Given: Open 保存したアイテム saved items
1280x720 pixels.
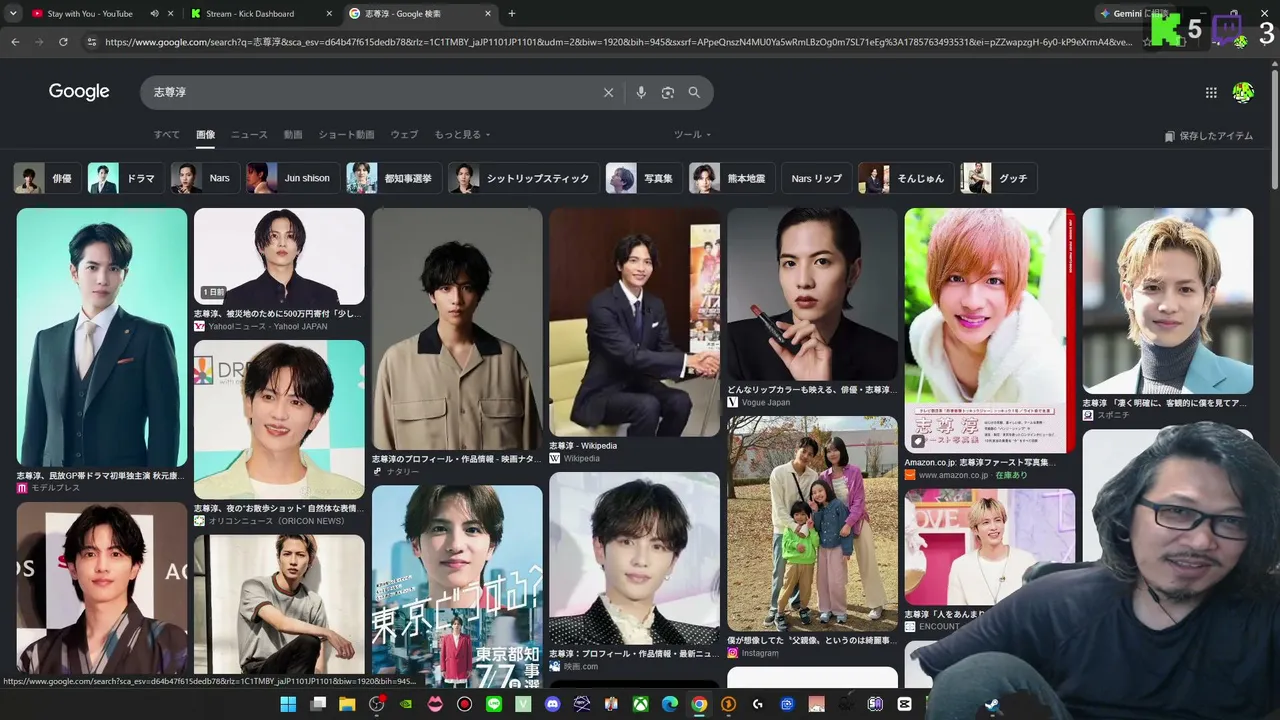Looking at the screenshot, I should click(x=1209, y=136).
